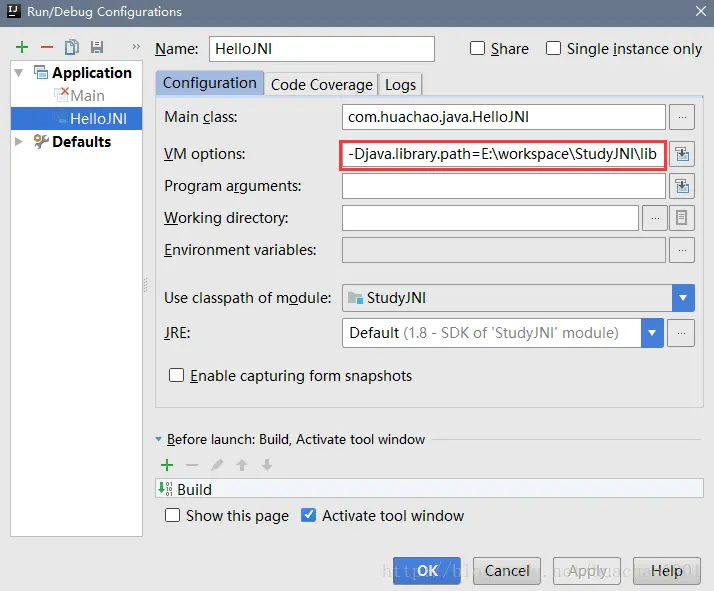This screenshot has width=714, height=591.
Task: Expand Program arguments editor icon
Action: pyautogui.click(x=682, y=186)
